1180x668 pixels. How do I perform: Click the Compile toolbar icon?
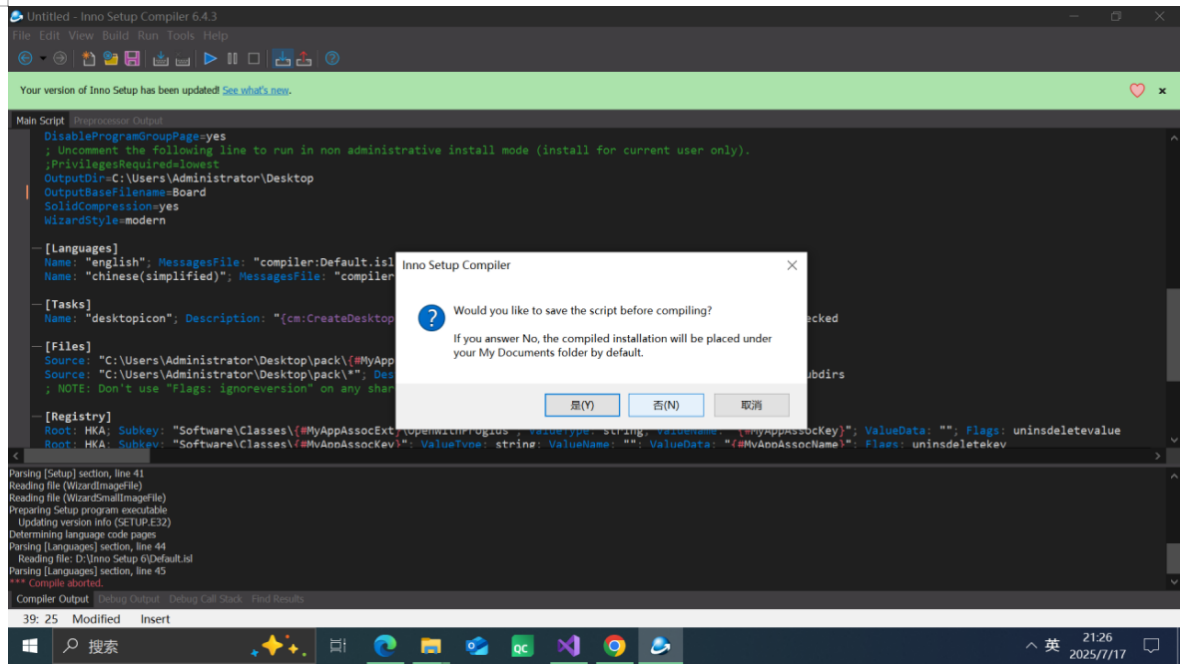click(160, 59)
